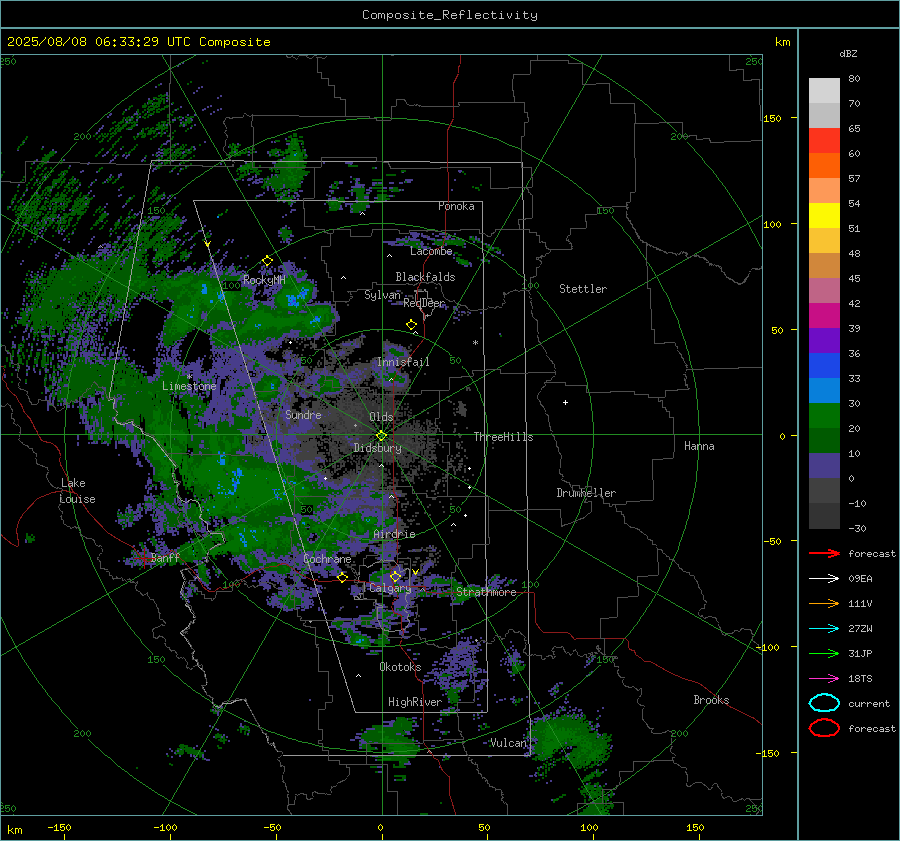Click the yellow diamond marker at radar center near Didsbury
Screen dimensions: 900x841
381,436
